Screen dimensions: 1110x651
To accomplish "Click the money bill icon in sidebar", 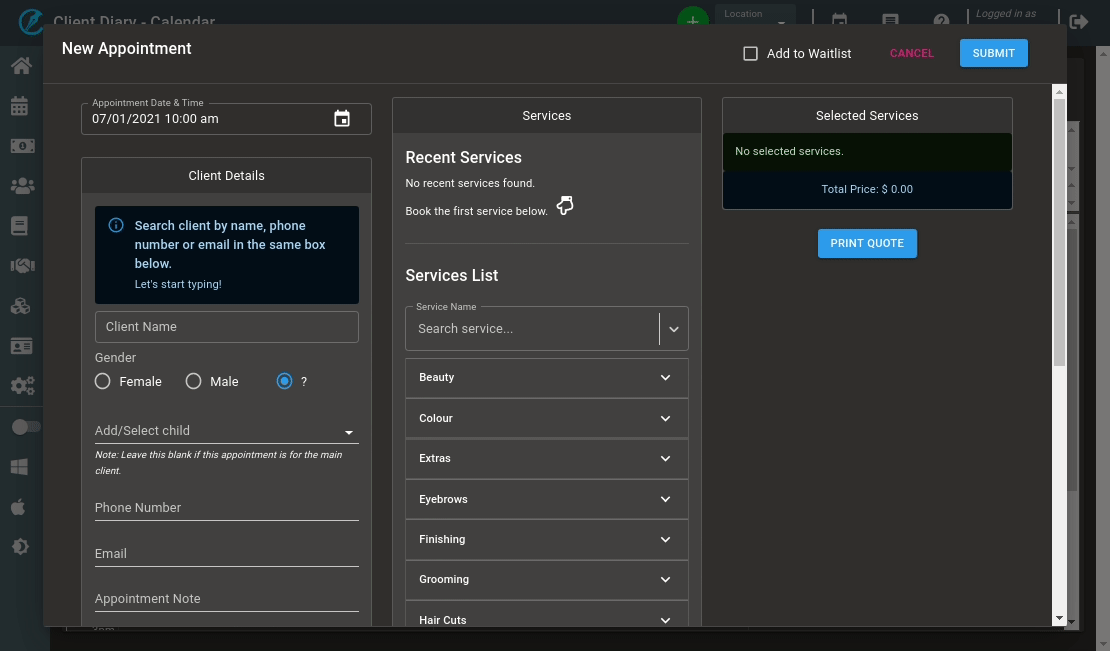I will (x=21, y=146).
